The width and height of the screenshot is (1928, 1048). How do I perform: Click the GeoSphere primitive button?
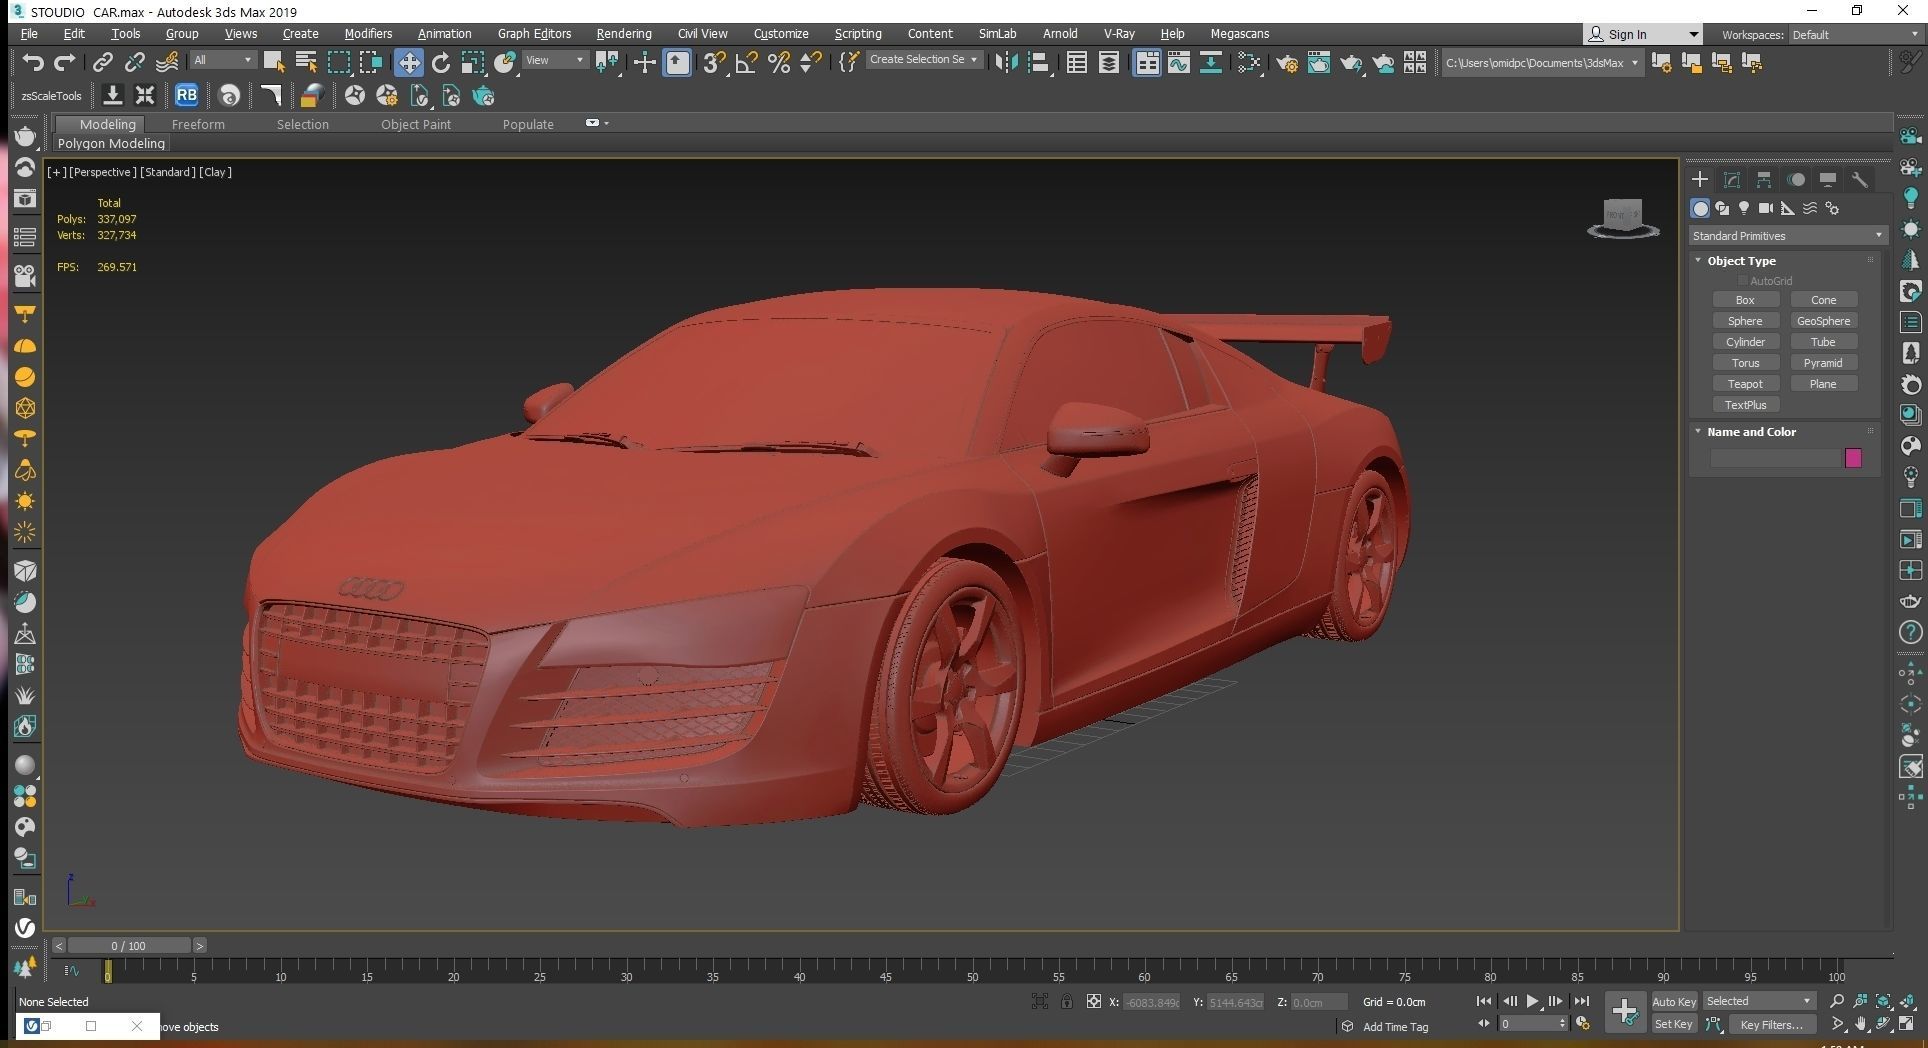(x=1823, y=321)
